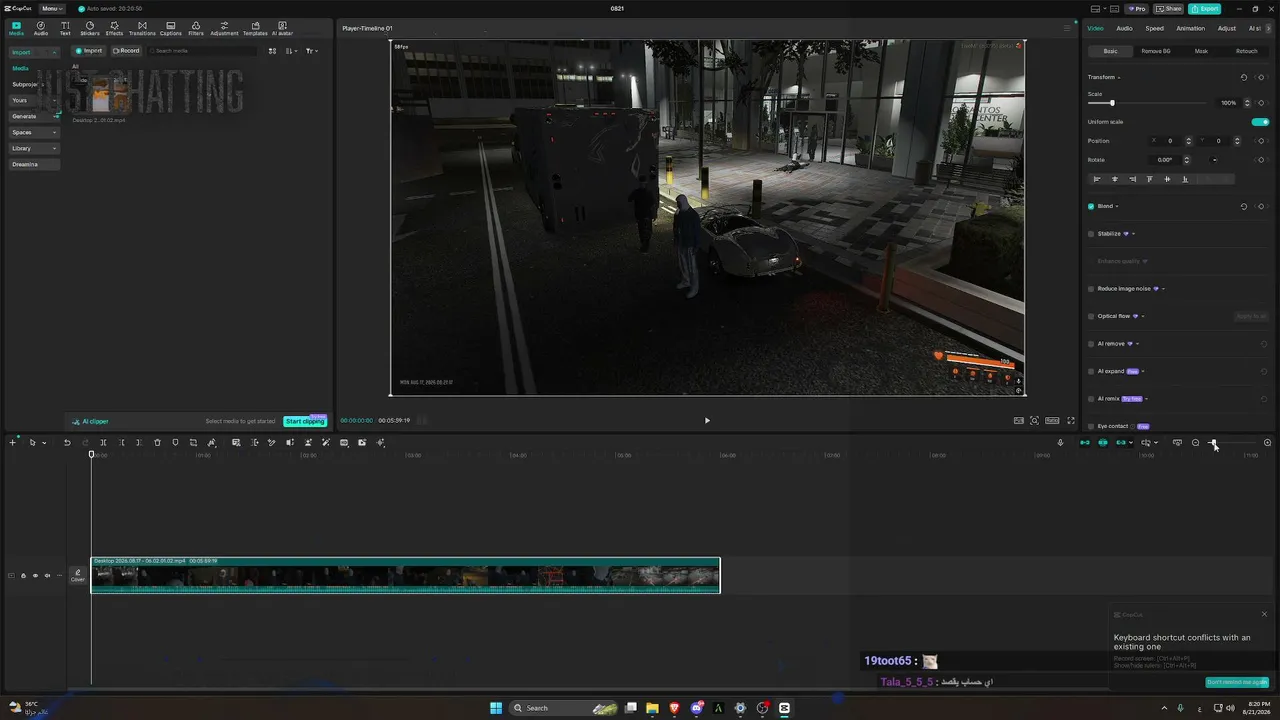Add a marker with the shield icon
The width and height of the screenshot is (1280, 720).
tap(175, 442)
